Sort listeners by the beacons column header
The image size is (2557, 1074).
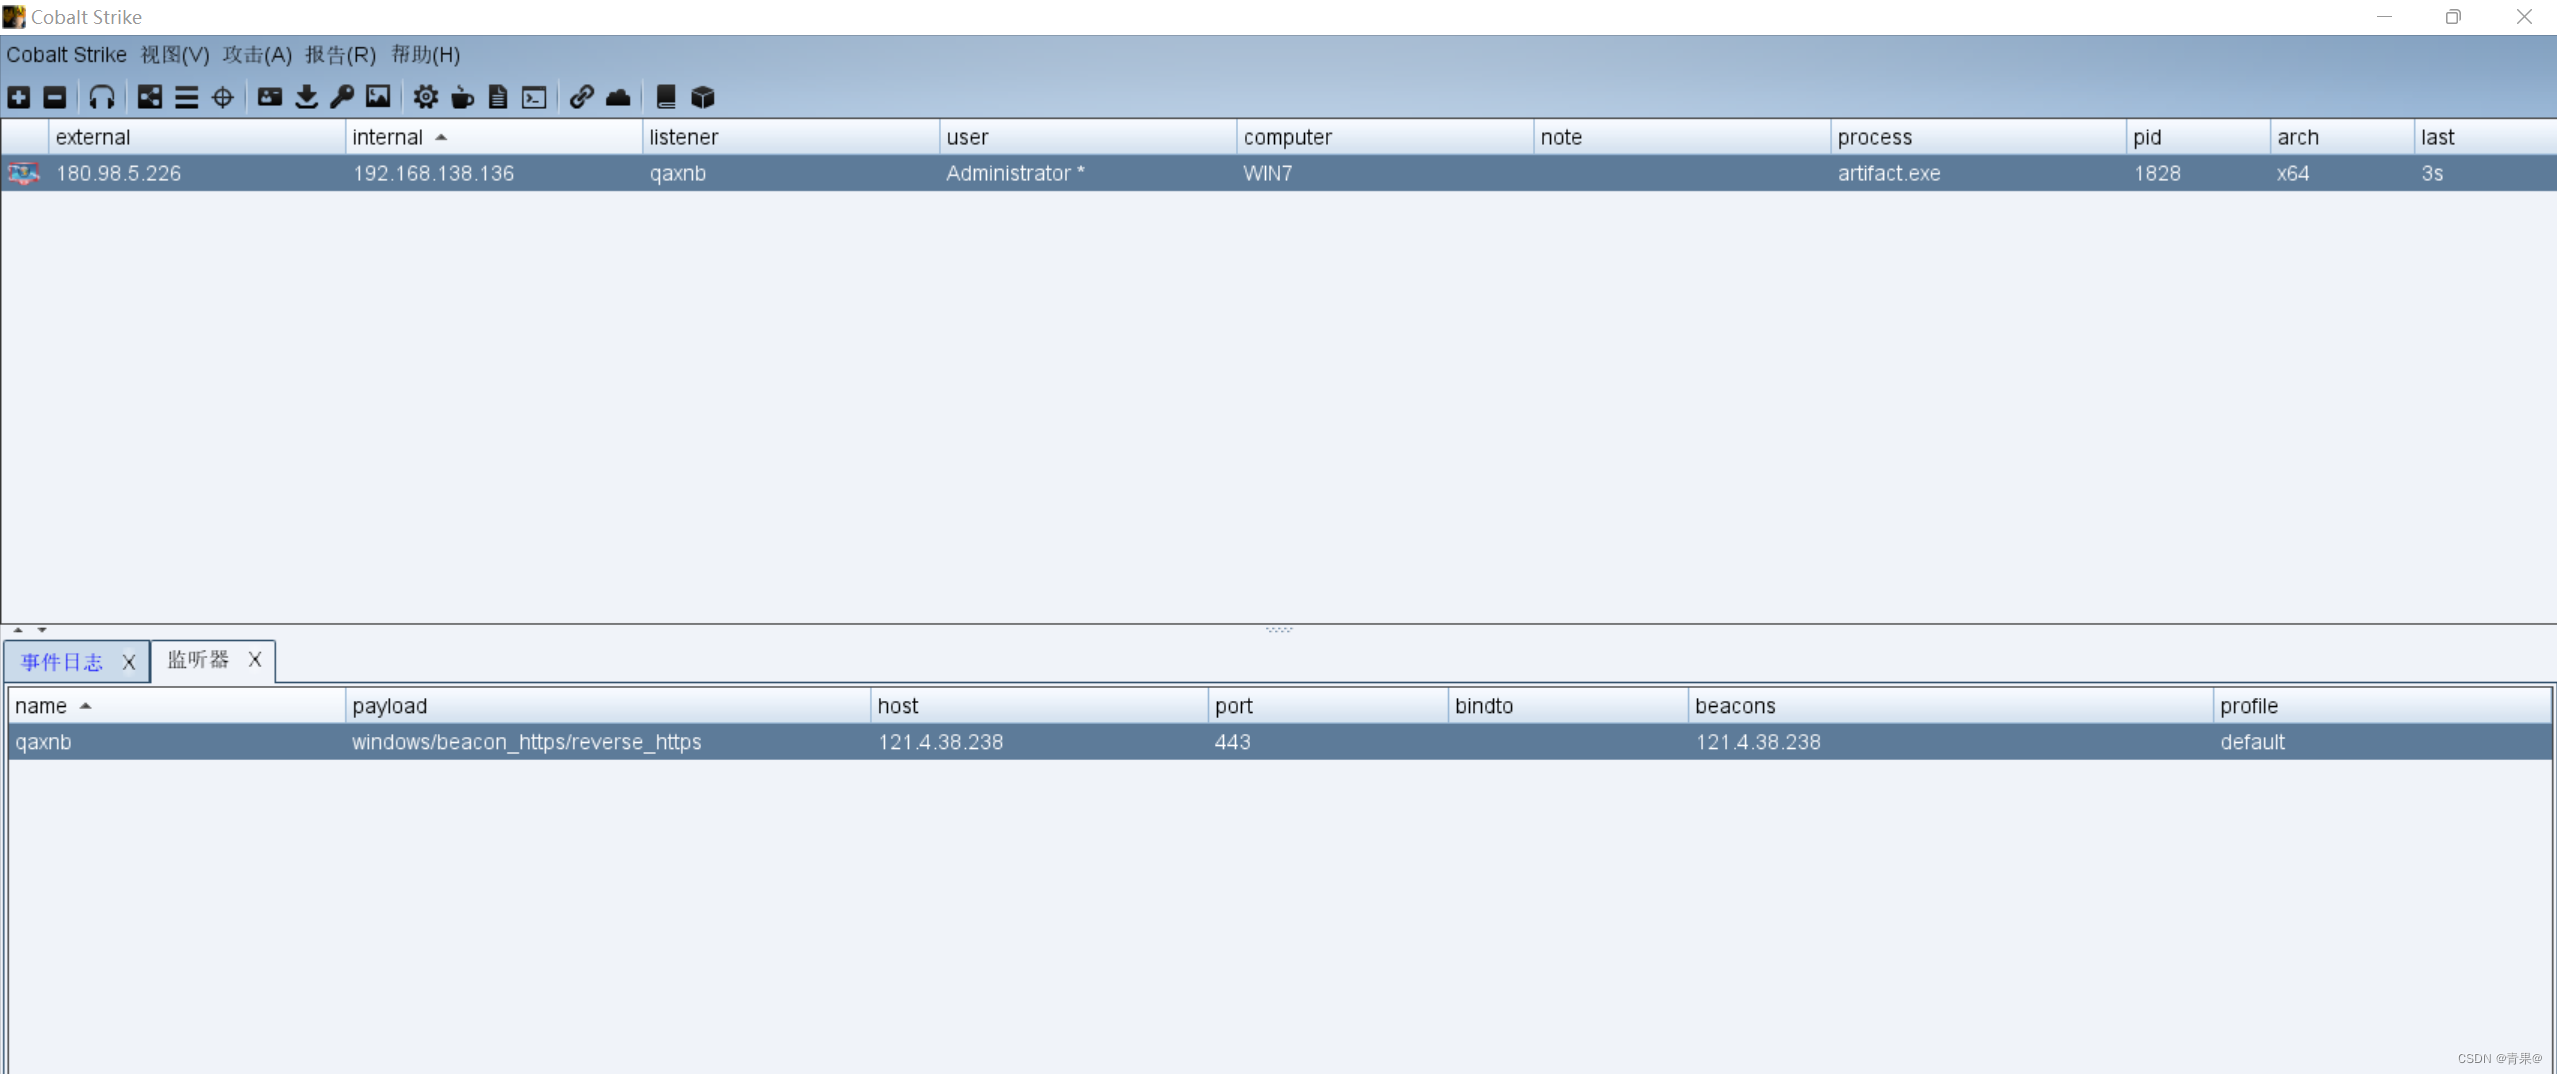click(1950, 706)
